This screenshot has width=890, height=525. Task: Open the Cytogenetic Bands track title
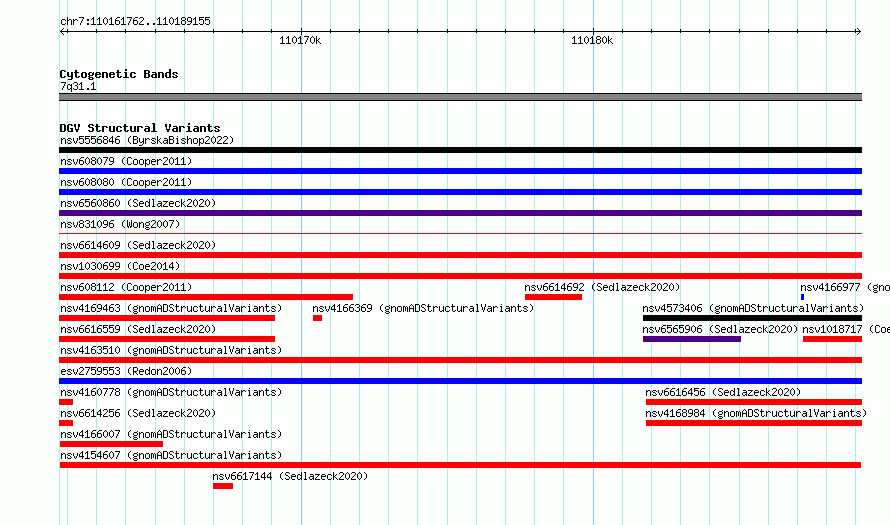(119, 74)
